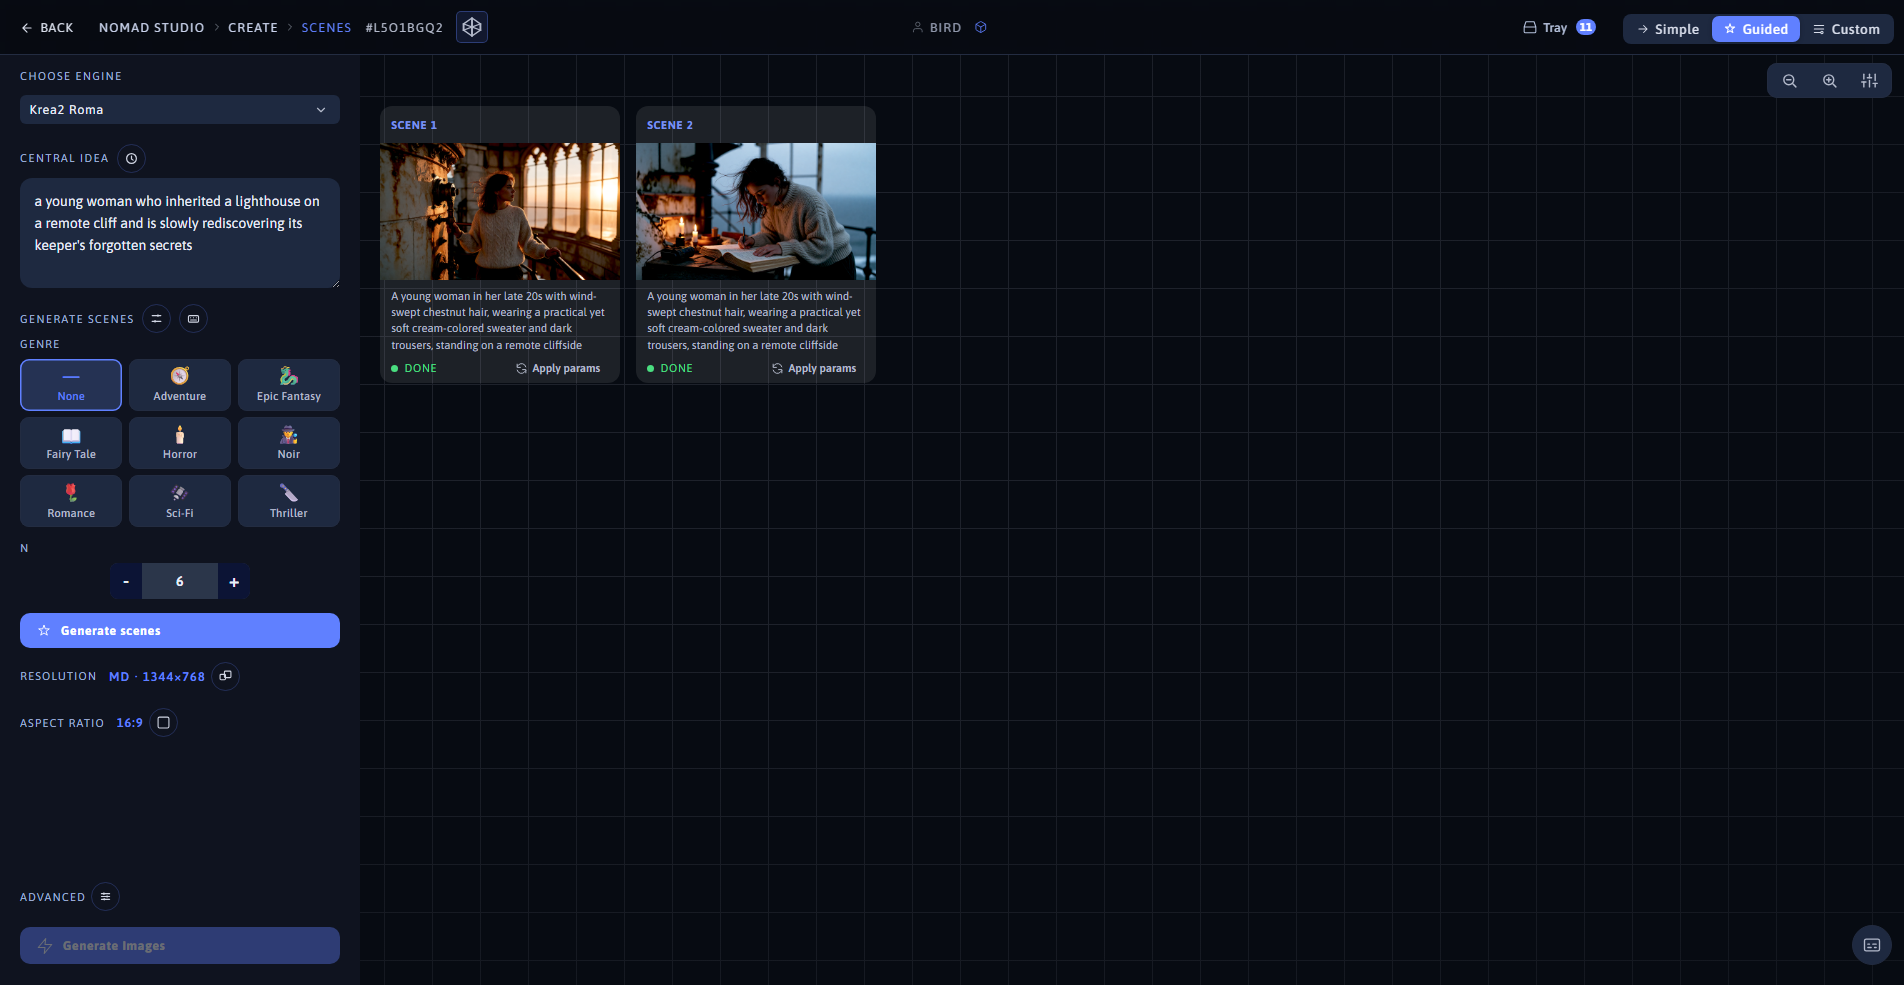
Task: Open the central idea history clock icon
Action: 131,158
